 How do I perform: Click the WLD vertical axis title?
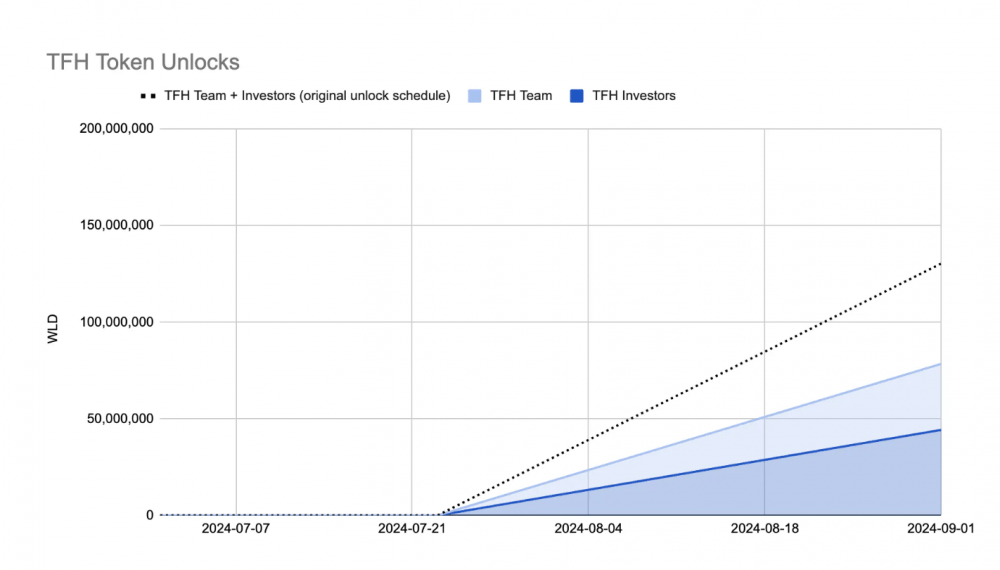point(53,329)
